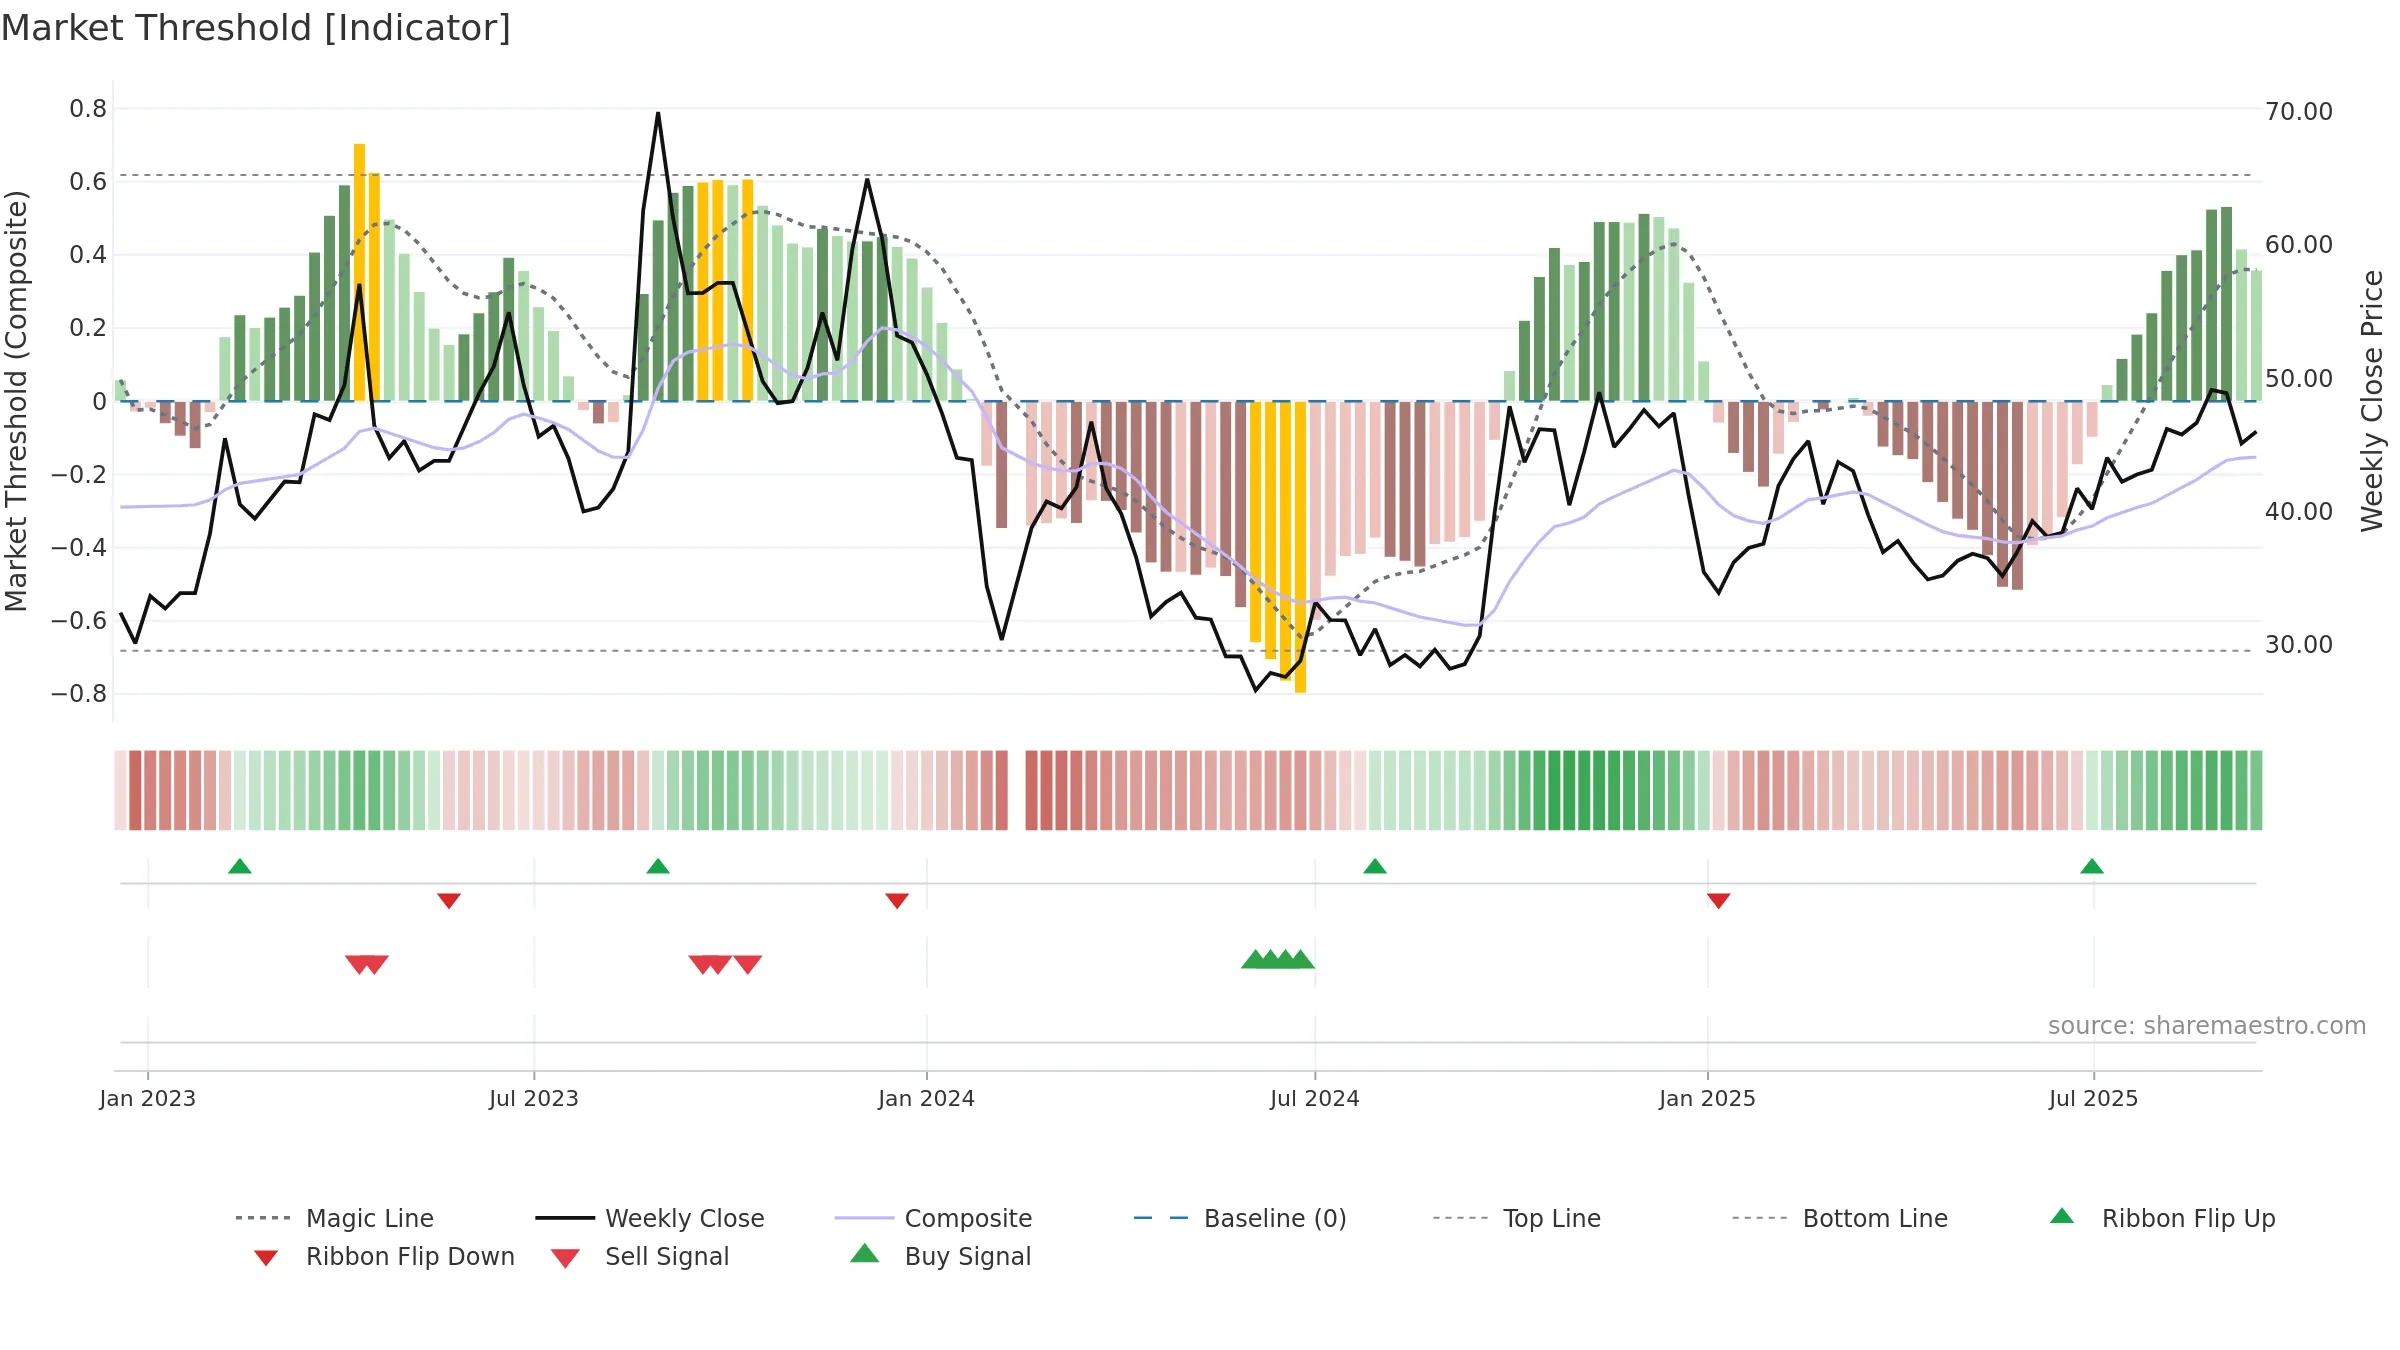
Task: Click the −0.8 left axis tick label
Action: pos(79,694)
